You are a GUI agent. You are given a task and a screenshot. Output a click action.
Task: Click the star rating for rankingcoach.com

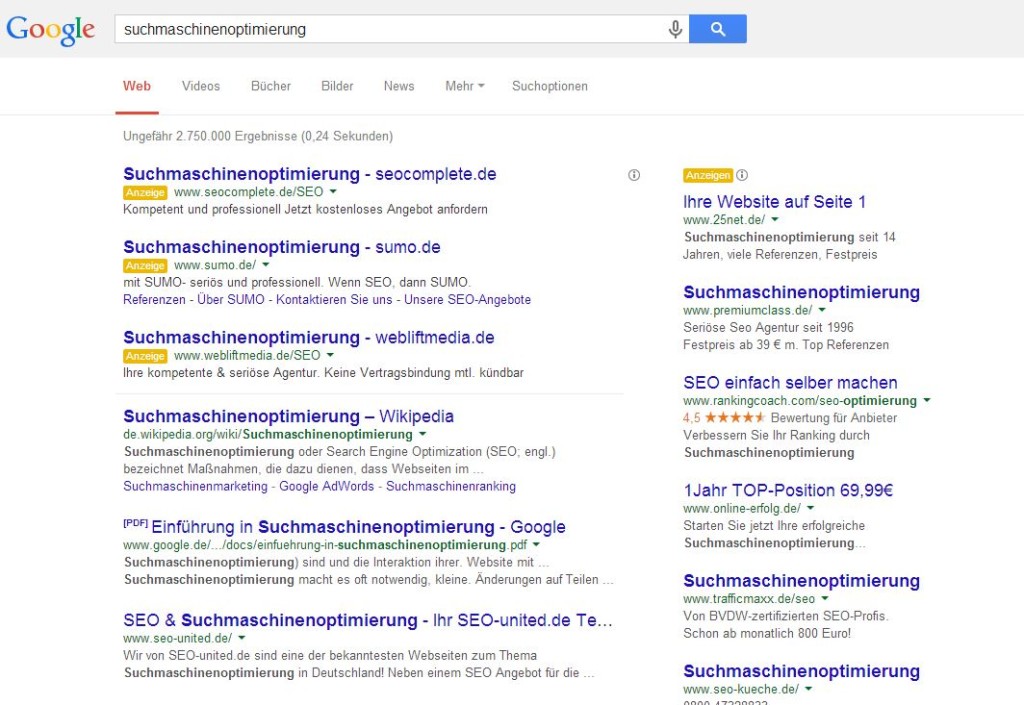734,418
